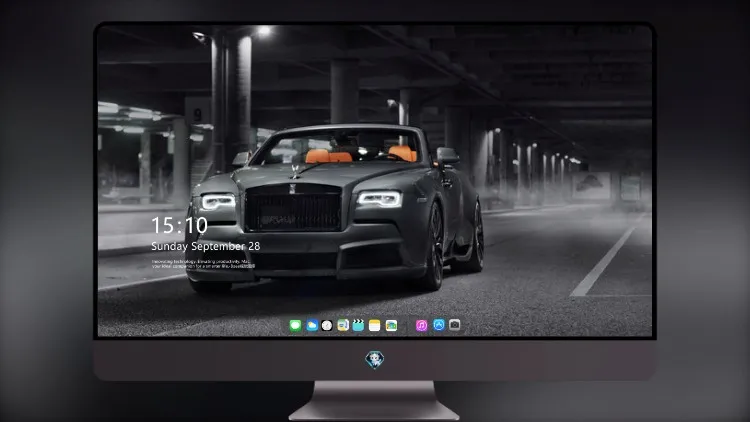Click the Sunday September 28 date text

click(206, 246)
